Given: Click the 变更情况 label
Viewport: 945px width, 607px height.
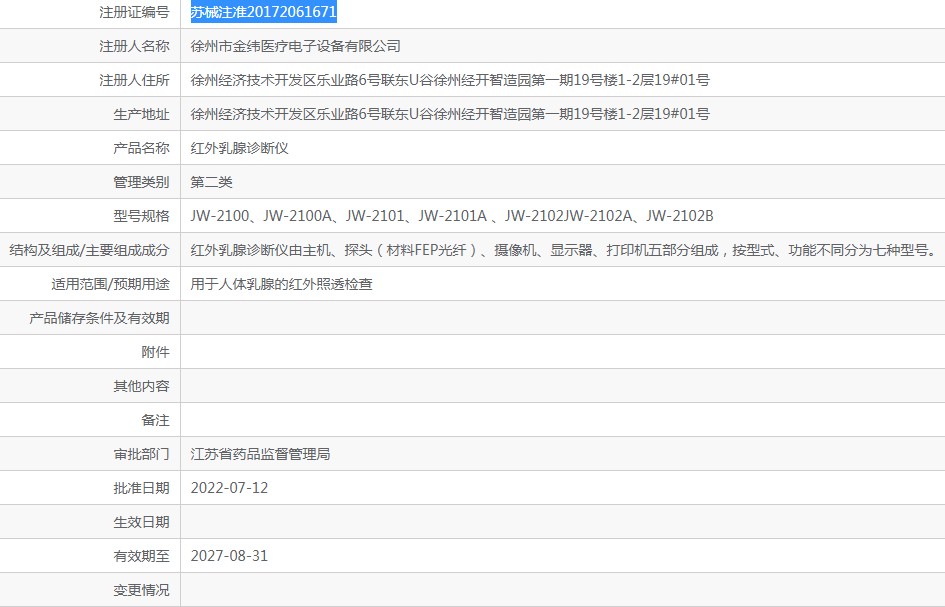Looking at the screenshot, I should 141,590.
